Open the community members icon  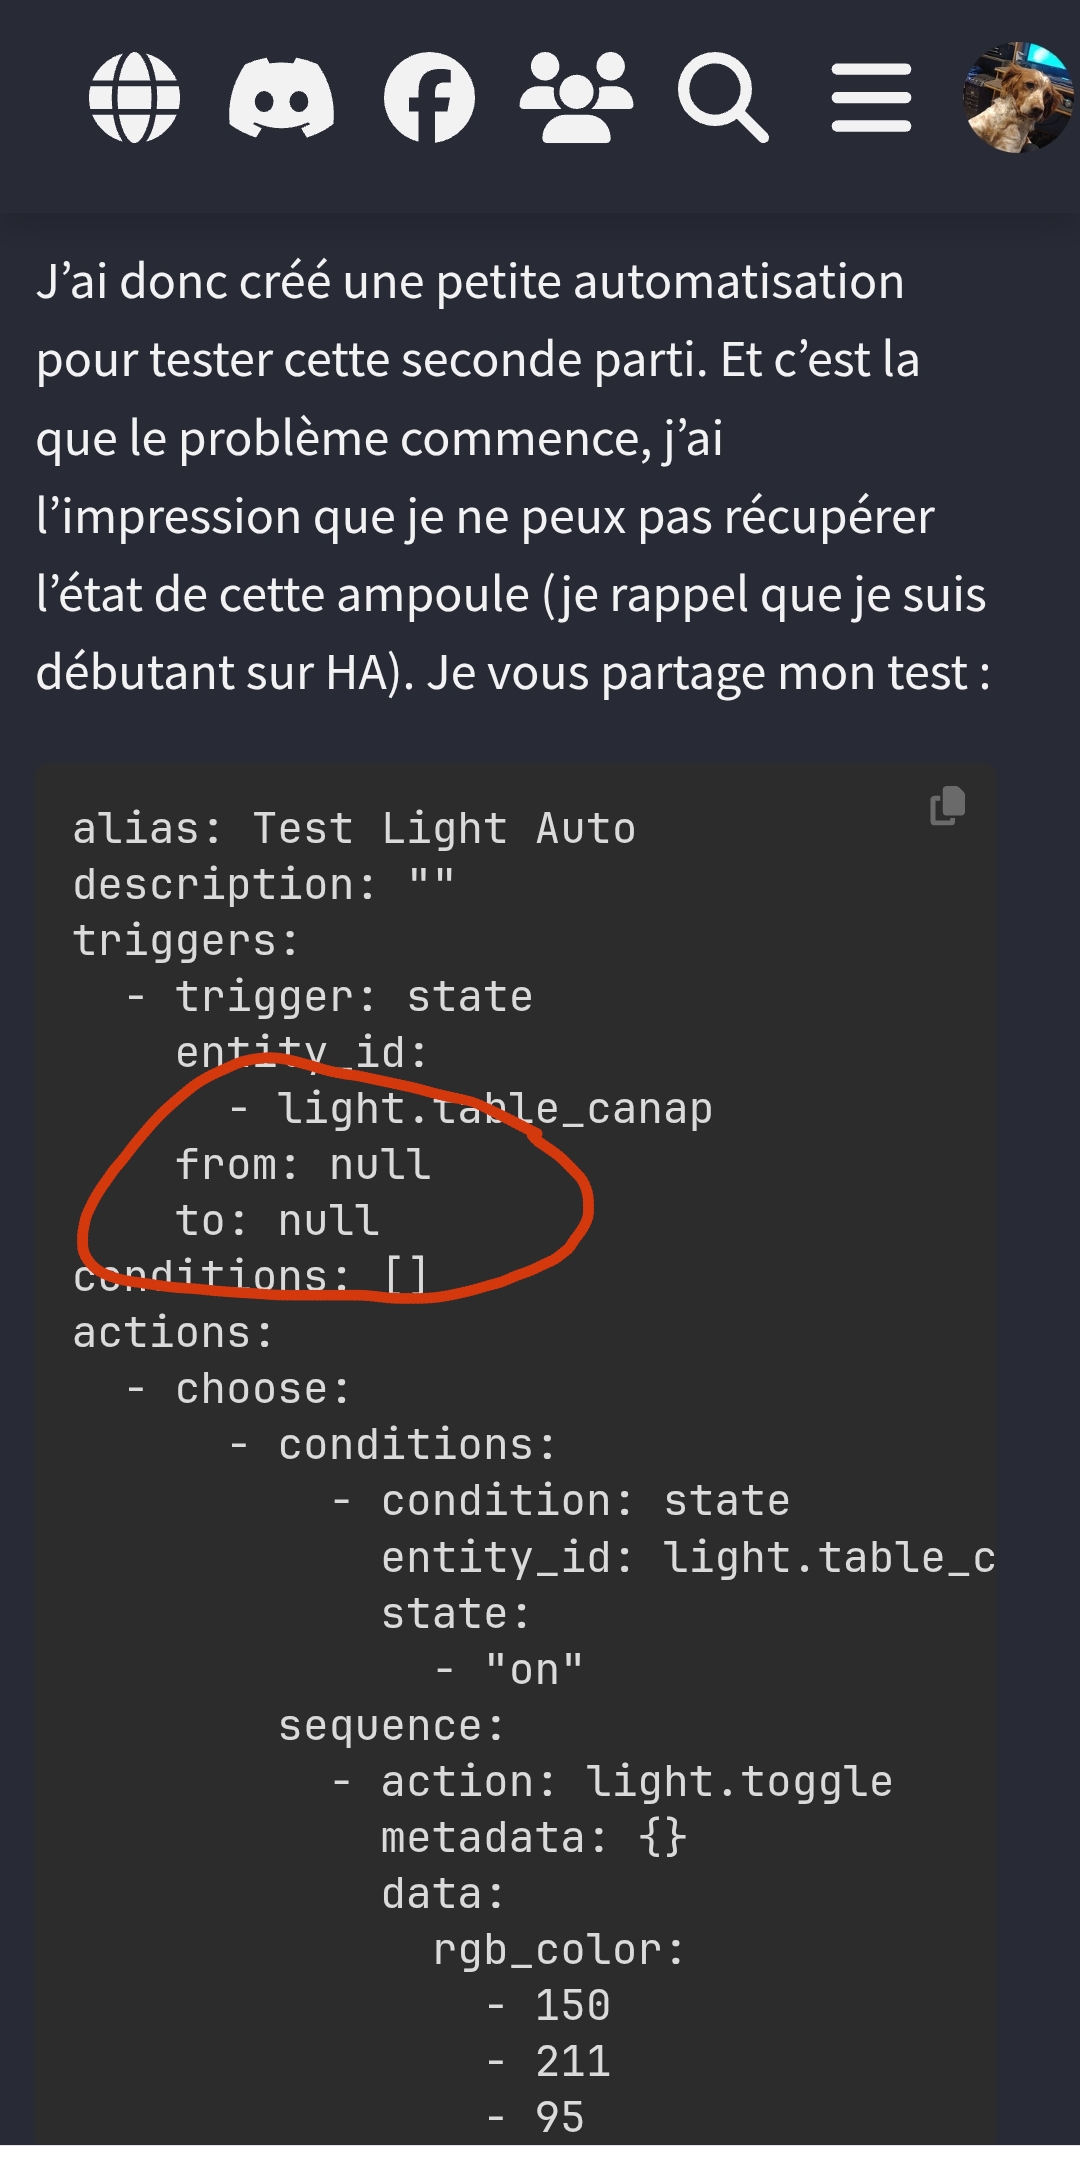(576, 98)
